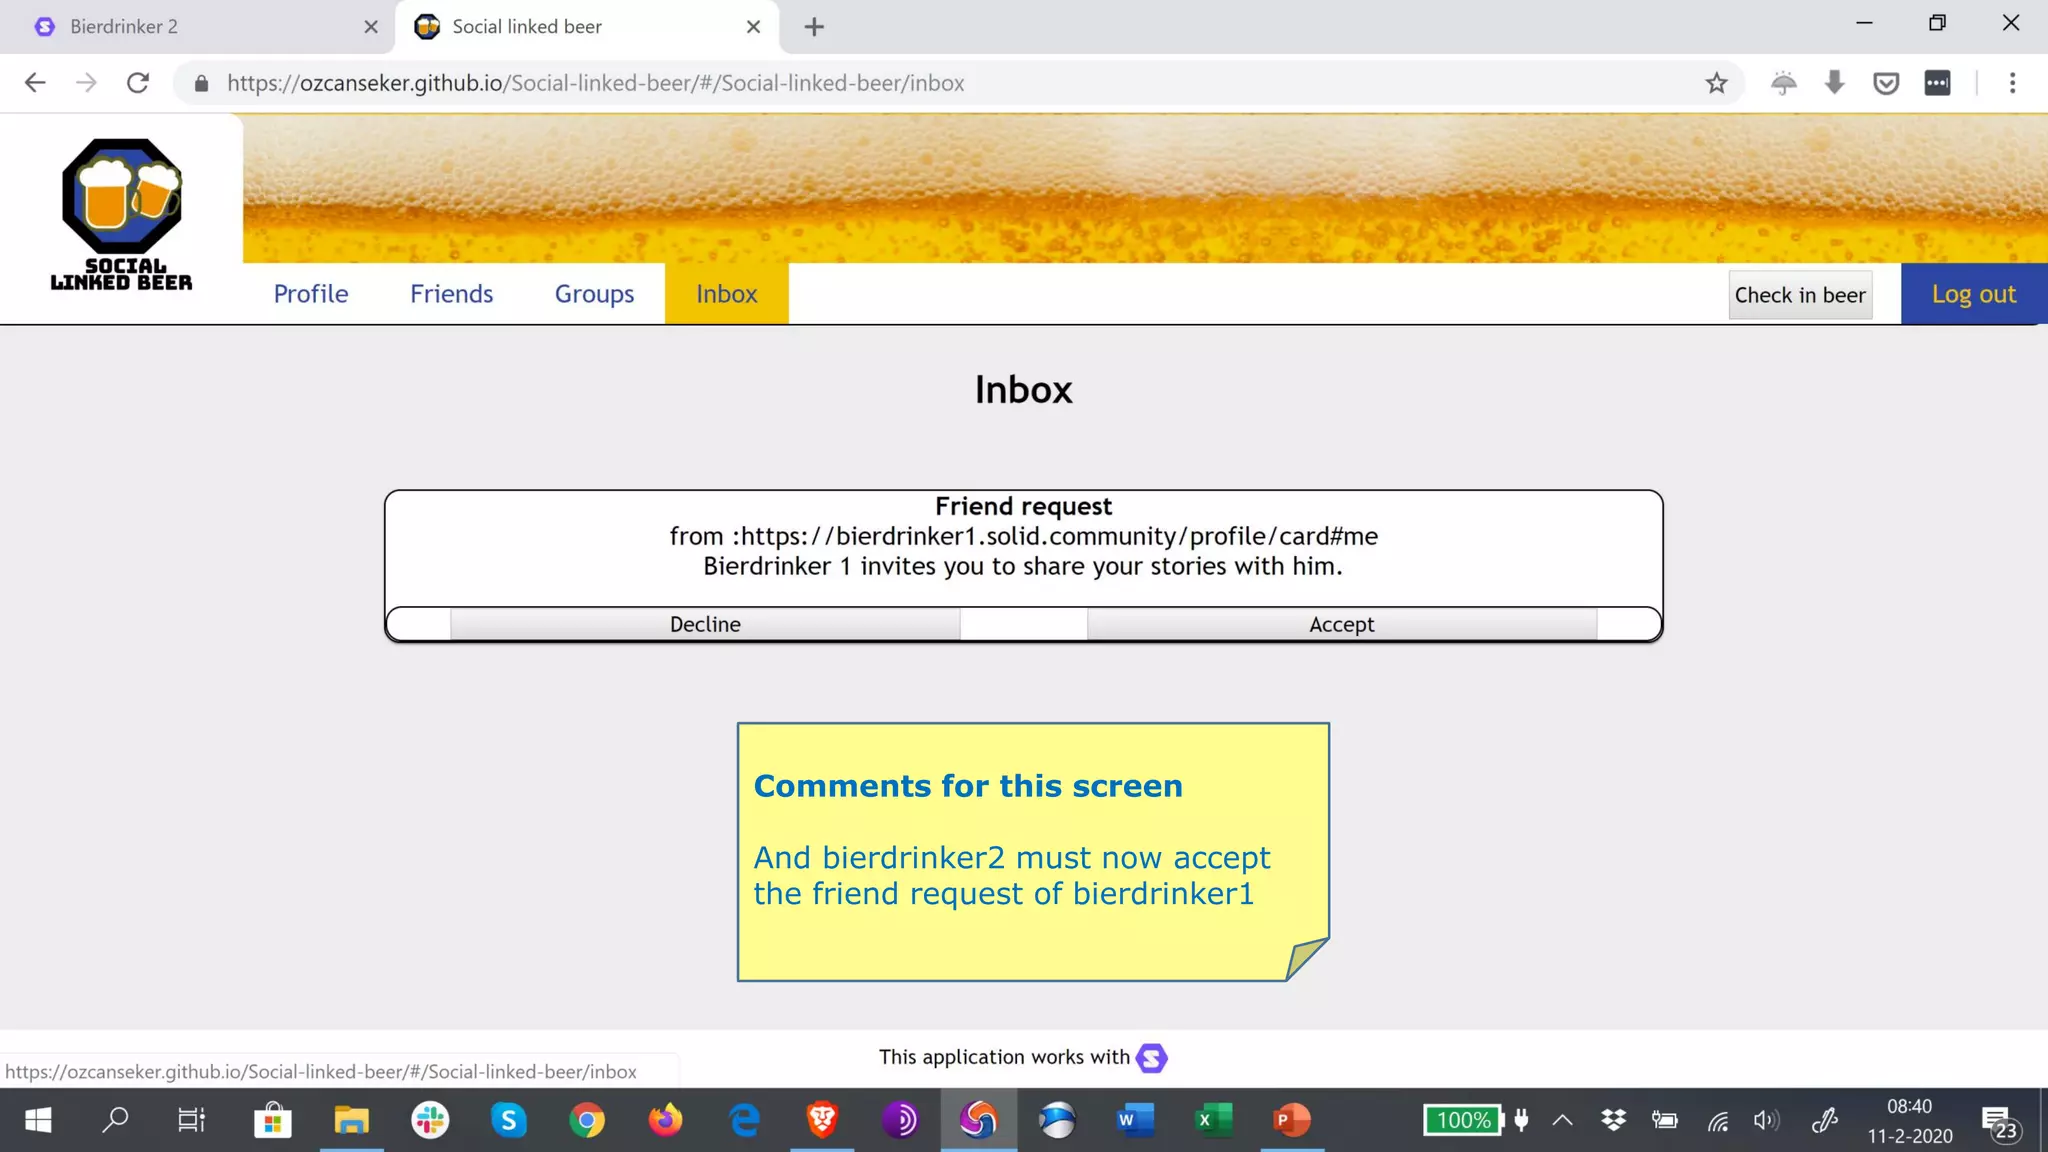
Task: Close the Social linked beer tab
Action: pyautogui.click(x=754, y=27)
